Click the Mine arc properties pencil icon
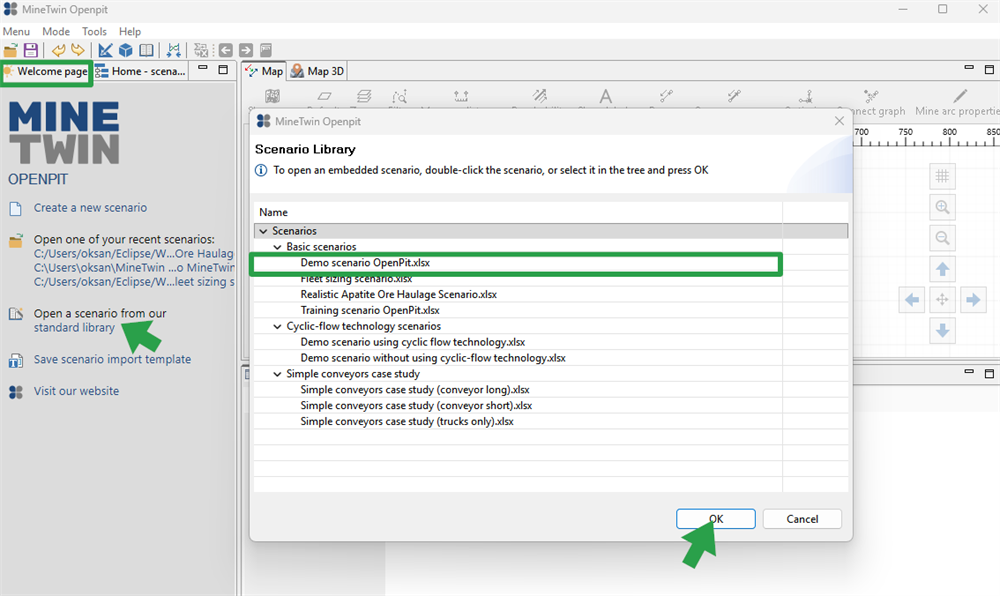Viewport: 1000px width, 596px height. pos(960,96)
